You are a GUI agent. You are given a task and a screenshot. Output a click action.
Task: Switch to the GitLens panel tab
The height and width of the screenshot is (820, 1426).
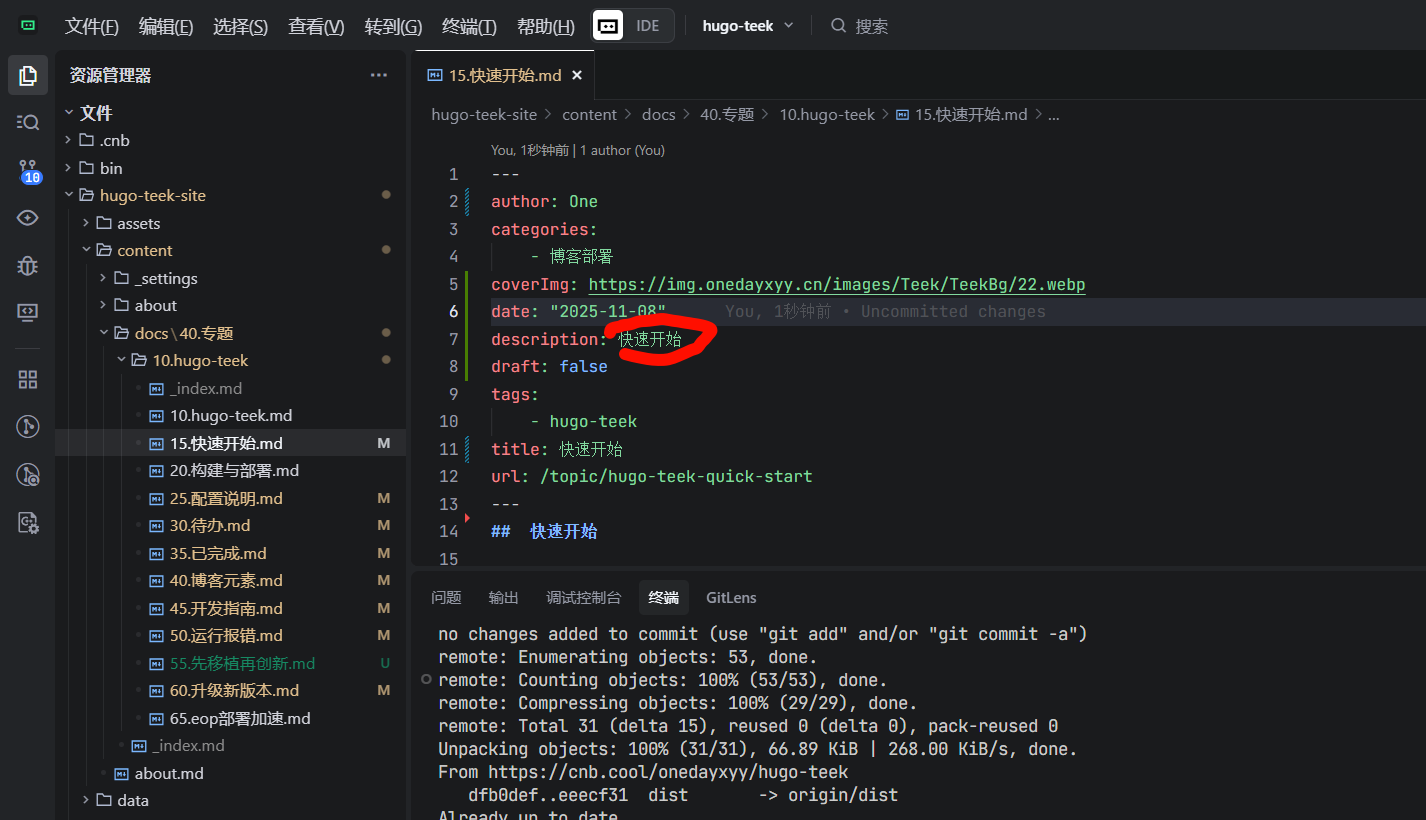731,598
